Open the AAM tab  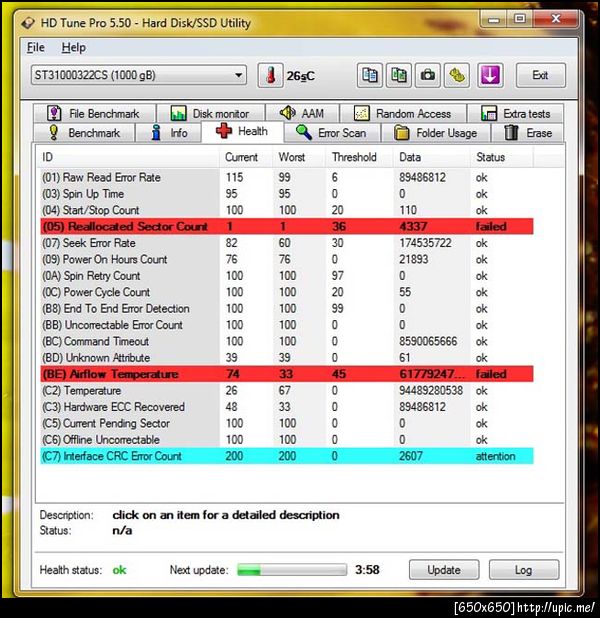click(302, 114)
